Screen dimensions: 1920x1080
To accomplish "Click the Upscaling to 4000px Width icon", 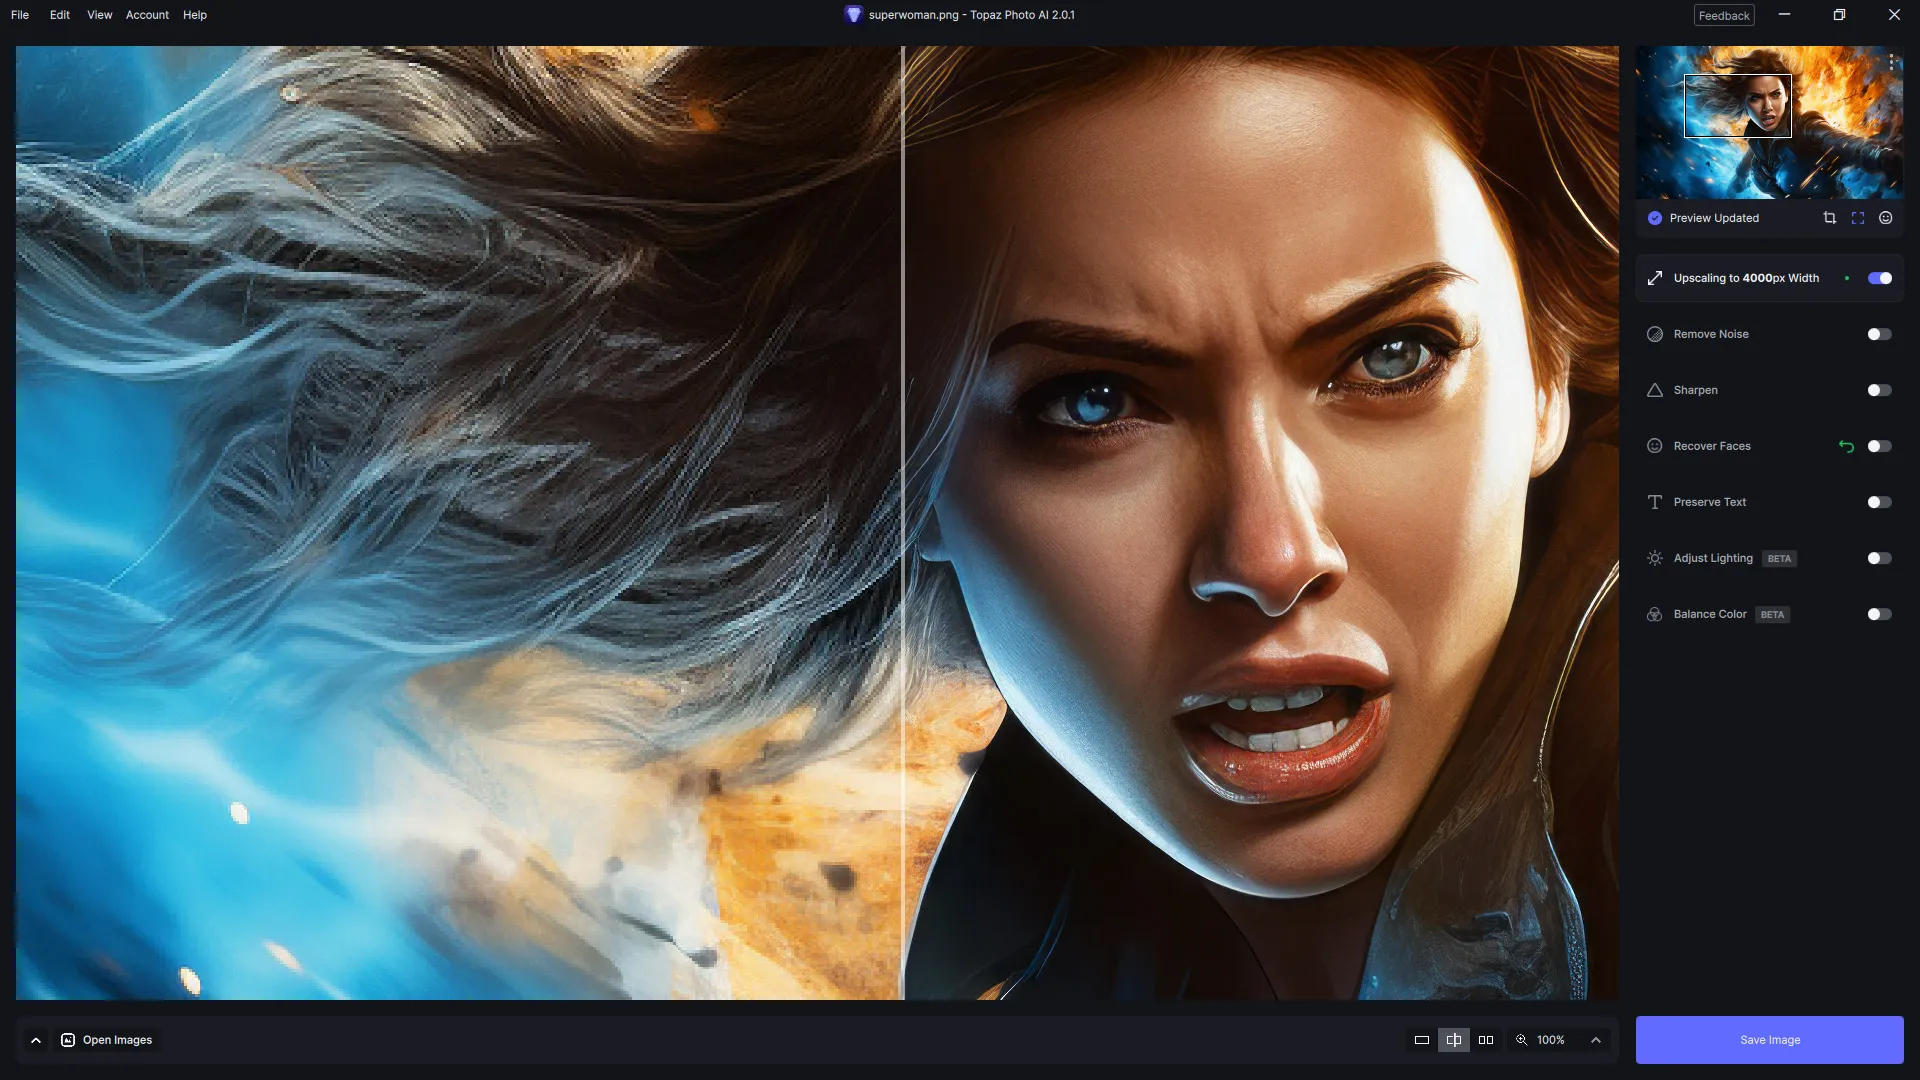I will coord(1655,278).
